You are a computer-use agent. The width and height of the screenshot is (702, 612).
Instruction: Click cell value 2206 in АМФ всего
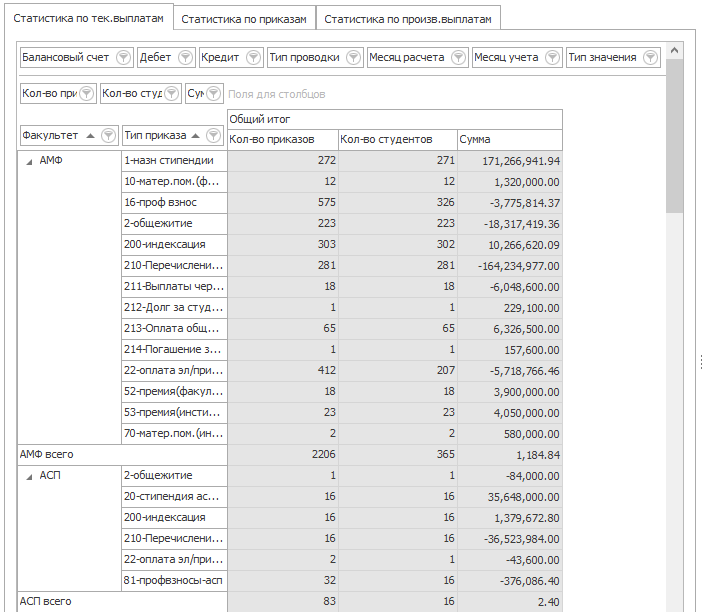283,455
